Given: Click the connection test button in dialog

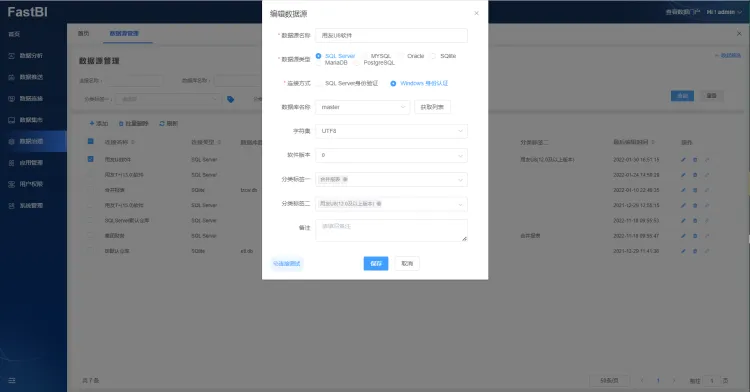Looking at the screenshot, I should [287, 263].
